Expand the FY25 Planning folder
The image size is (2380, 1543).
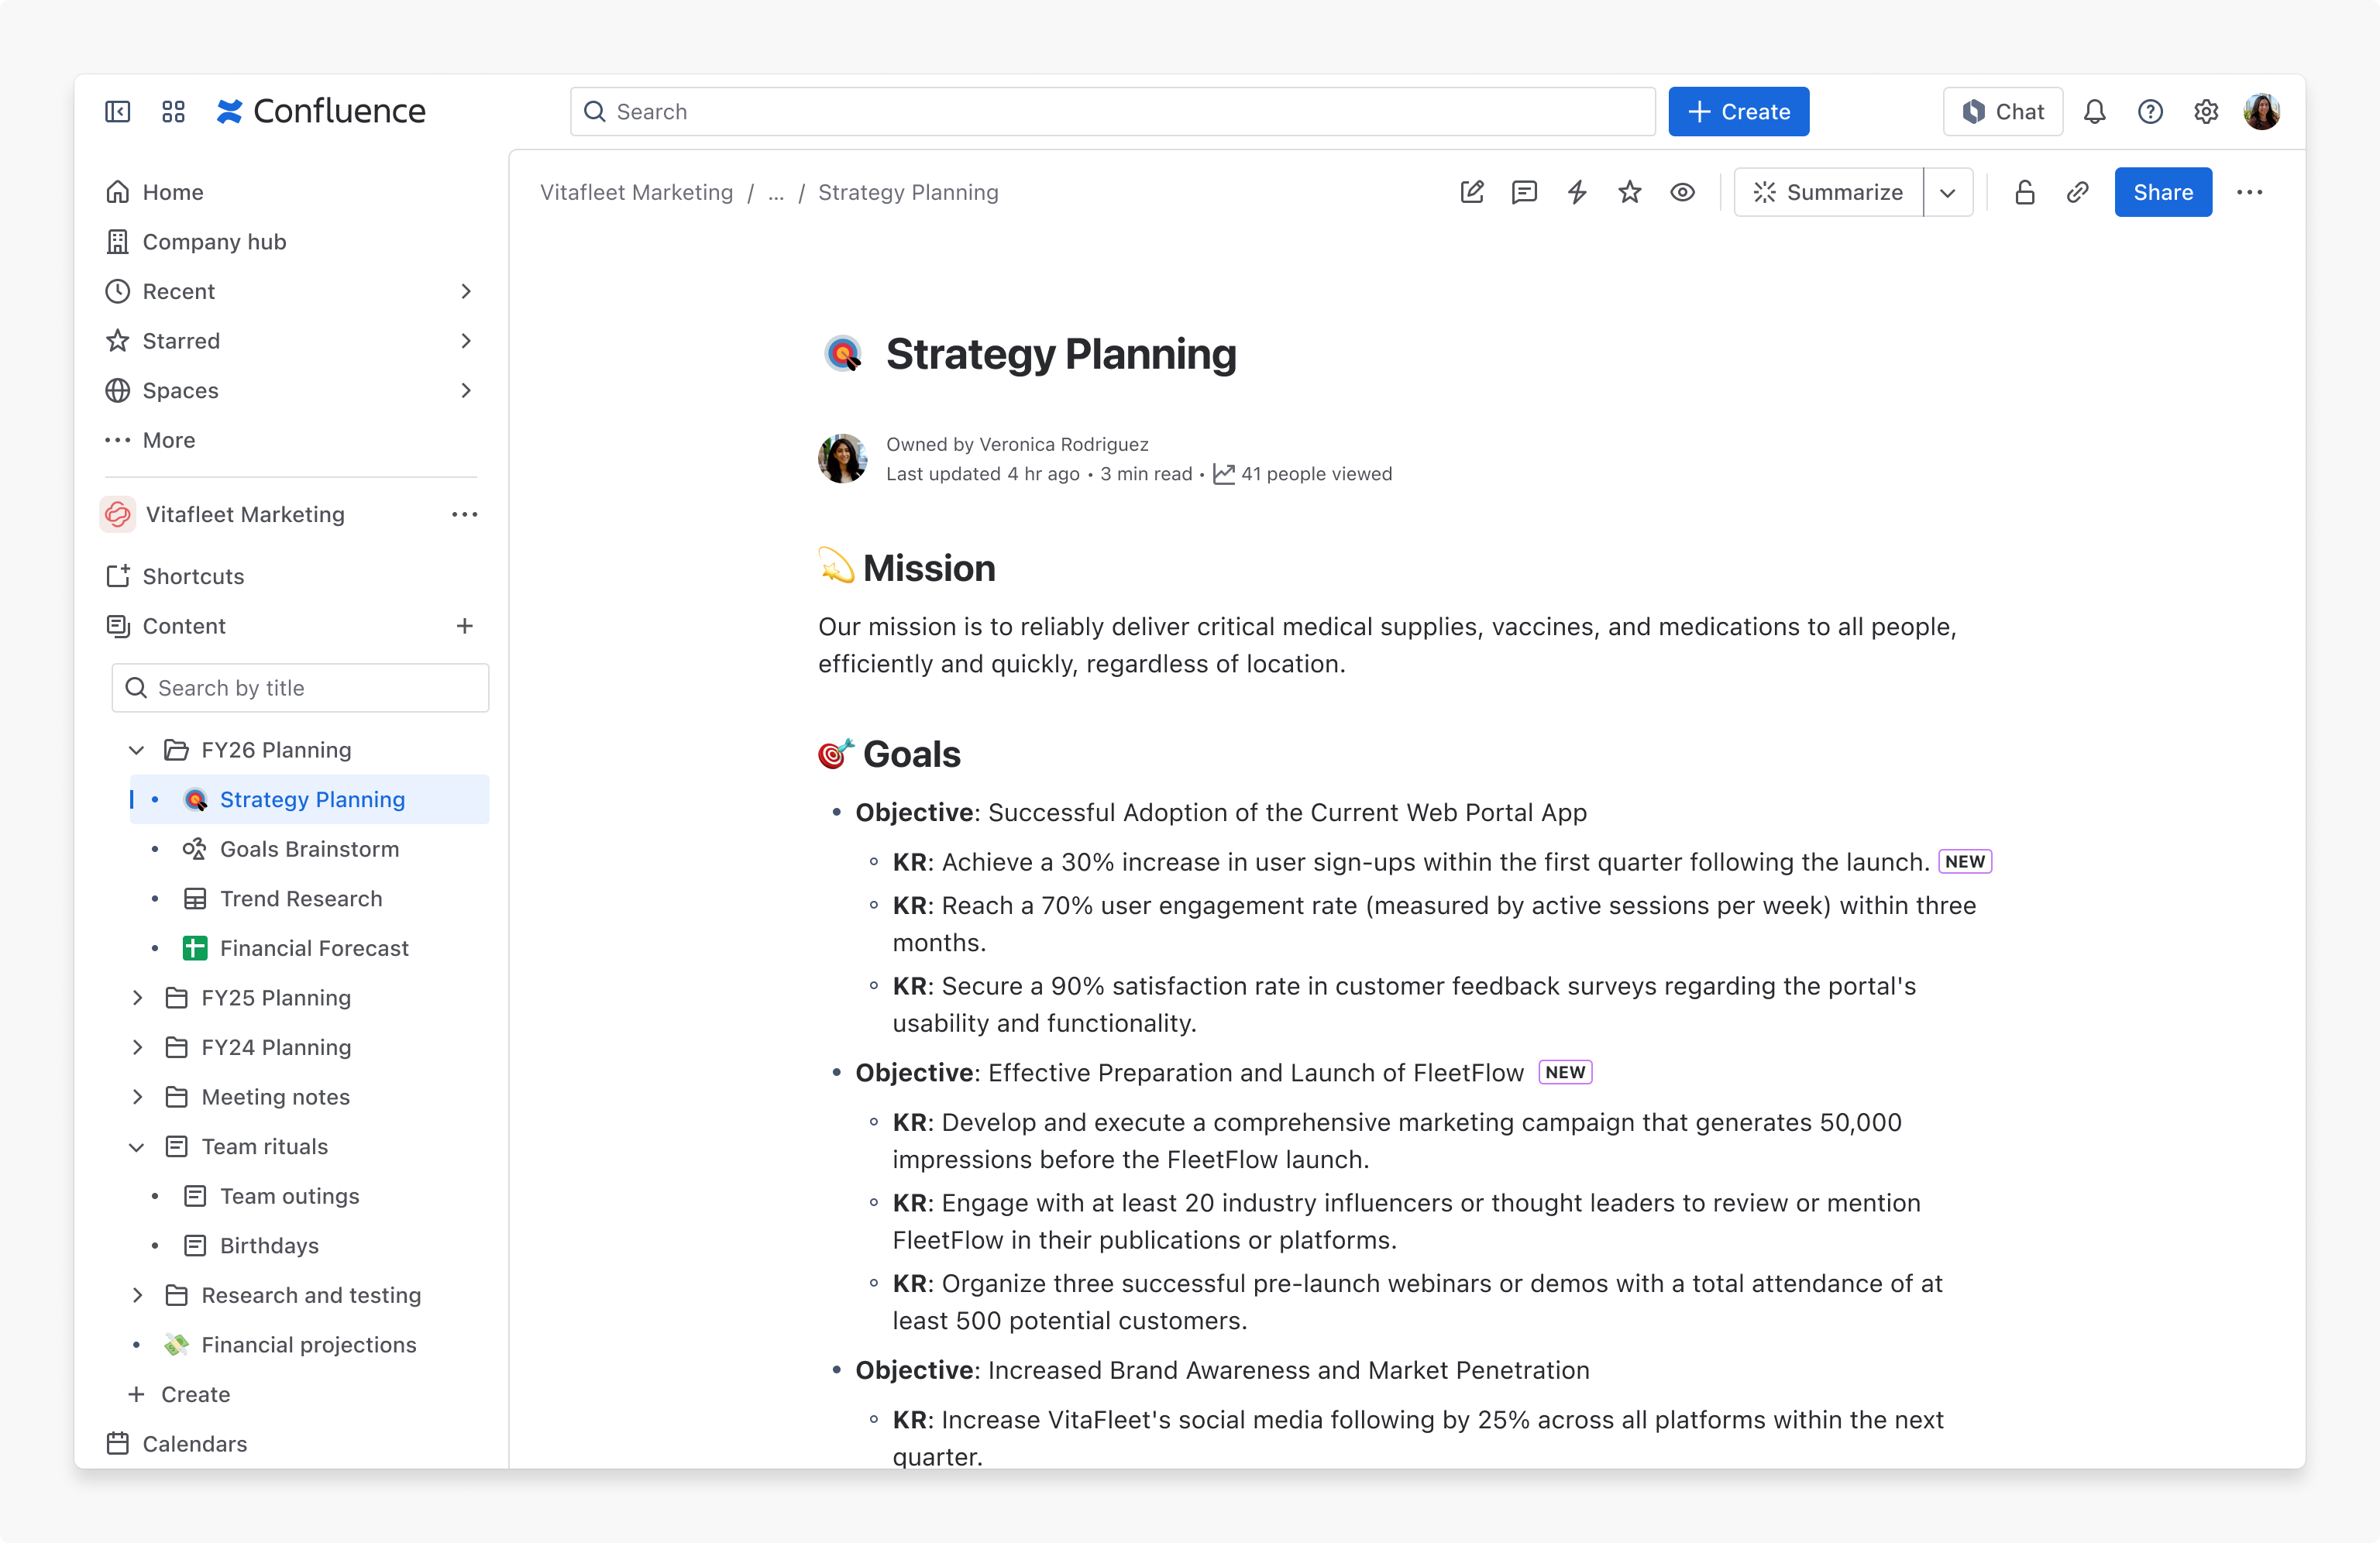[137, 998]
